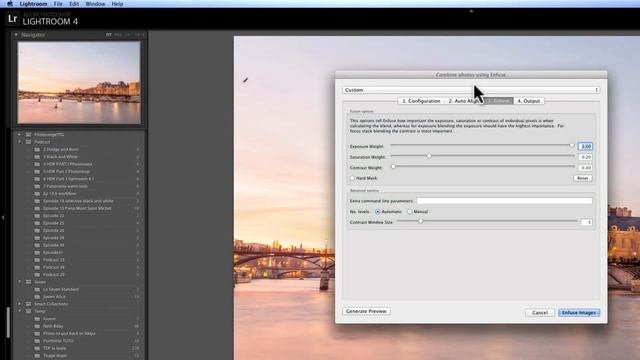Click icon beside Episode 30 collection

click(37, 245)
